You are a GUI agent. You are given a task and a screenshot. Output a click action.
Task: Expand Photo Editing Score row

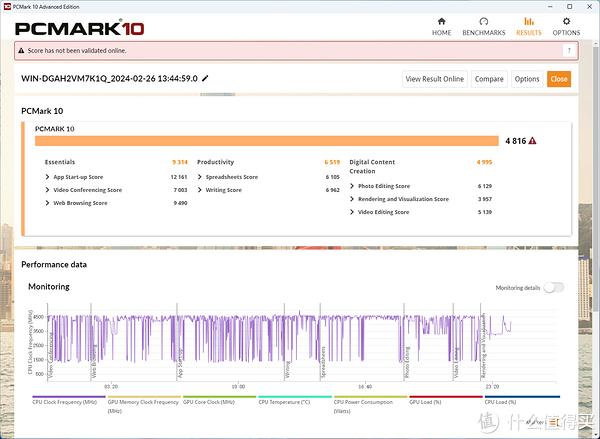point(352,186)
